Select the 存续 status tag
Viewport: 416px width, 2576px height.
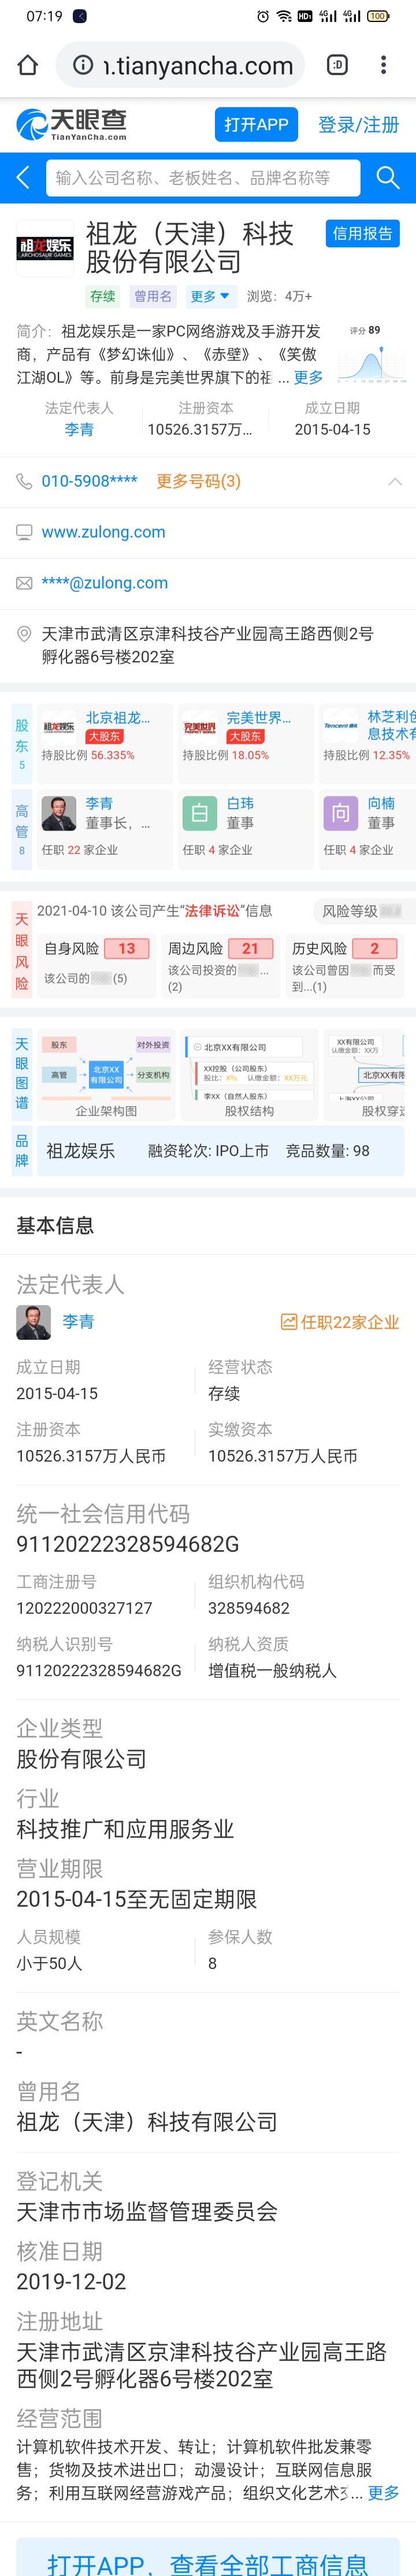(103, 297)
